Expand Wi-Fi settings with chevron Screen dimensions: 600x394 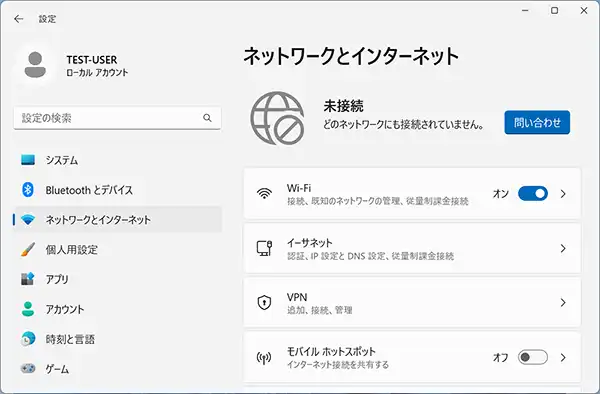[563, 194]
